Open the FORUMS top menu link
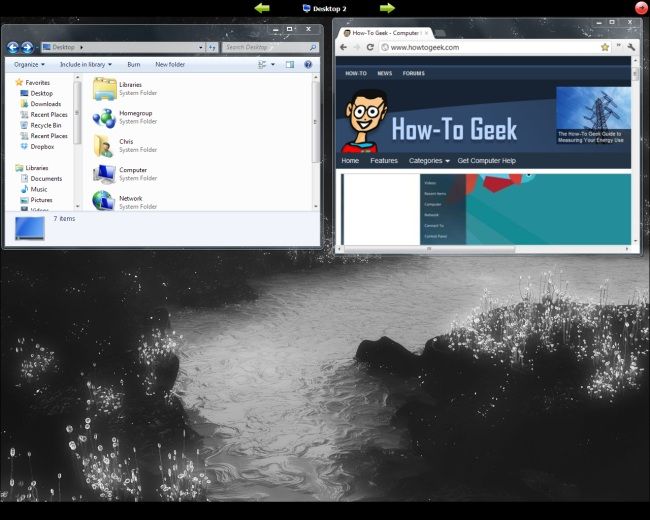This screenshot has height=520, width=650. pos(414,73)
